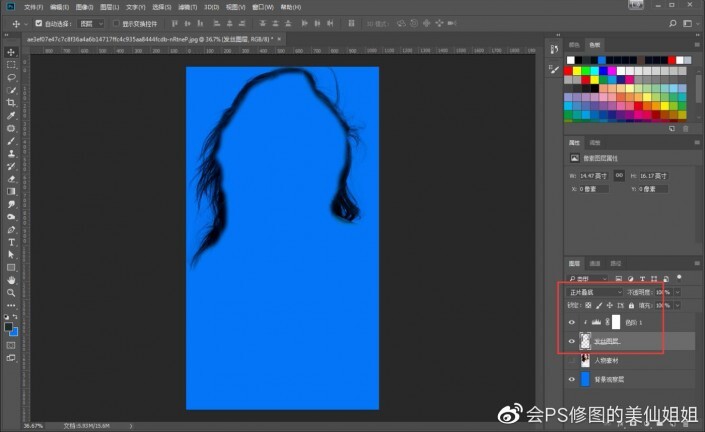Select the Horizontal Type tool
Image resolution: width=705 pixels, height=432 pixels.
click(x=11, y=242)
